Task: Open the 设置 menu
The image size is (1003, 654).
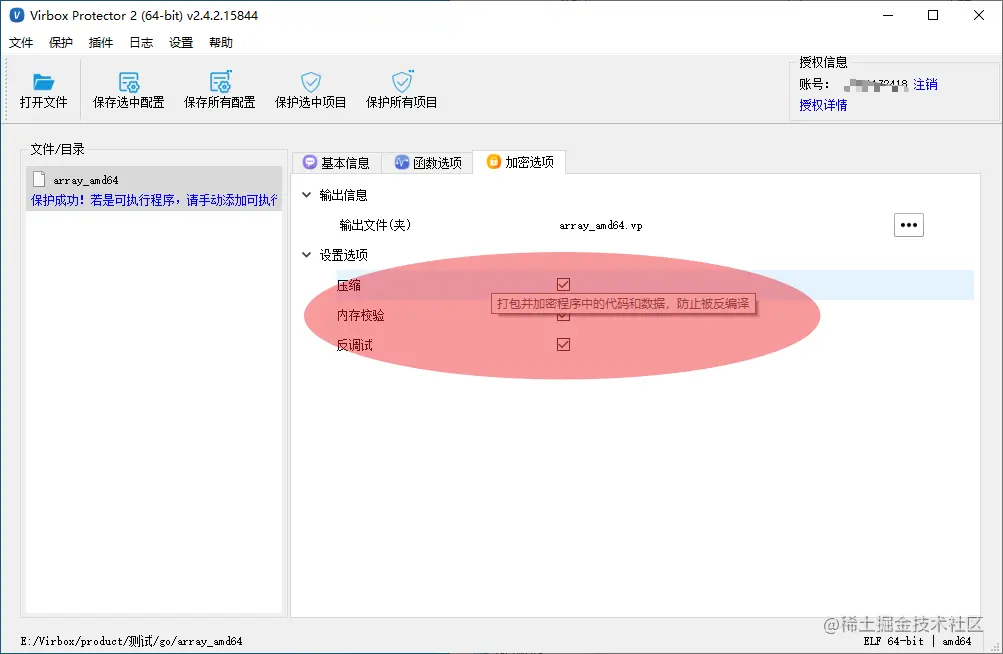Action: coord(180,43)
